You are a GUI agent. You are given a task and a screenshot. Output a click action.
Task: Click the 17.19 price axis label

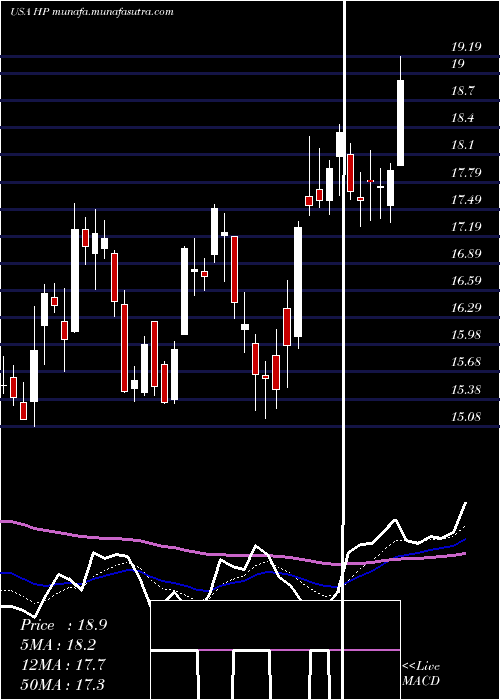tap(466, 226)
